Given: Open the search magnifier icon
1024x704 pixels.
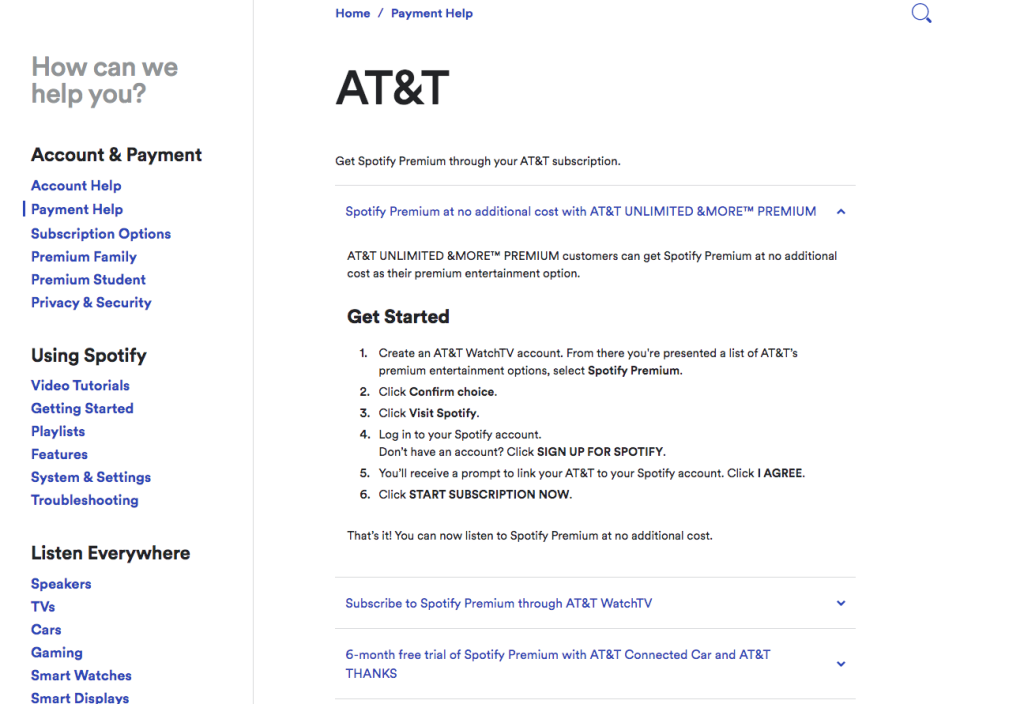Looking at the screenshot, I should pyautogui.click(x=921, y=13).
